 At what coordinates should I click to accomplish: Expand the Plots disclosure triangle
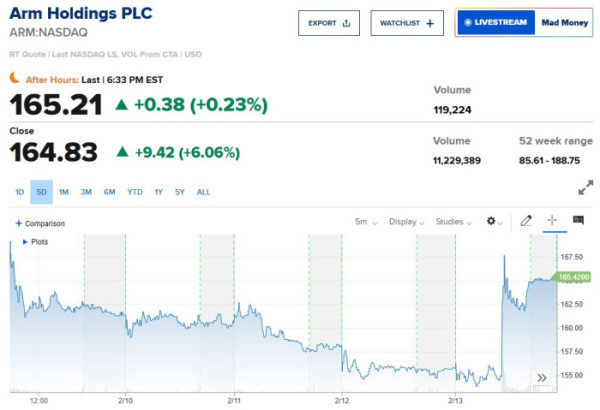point(25,241)
